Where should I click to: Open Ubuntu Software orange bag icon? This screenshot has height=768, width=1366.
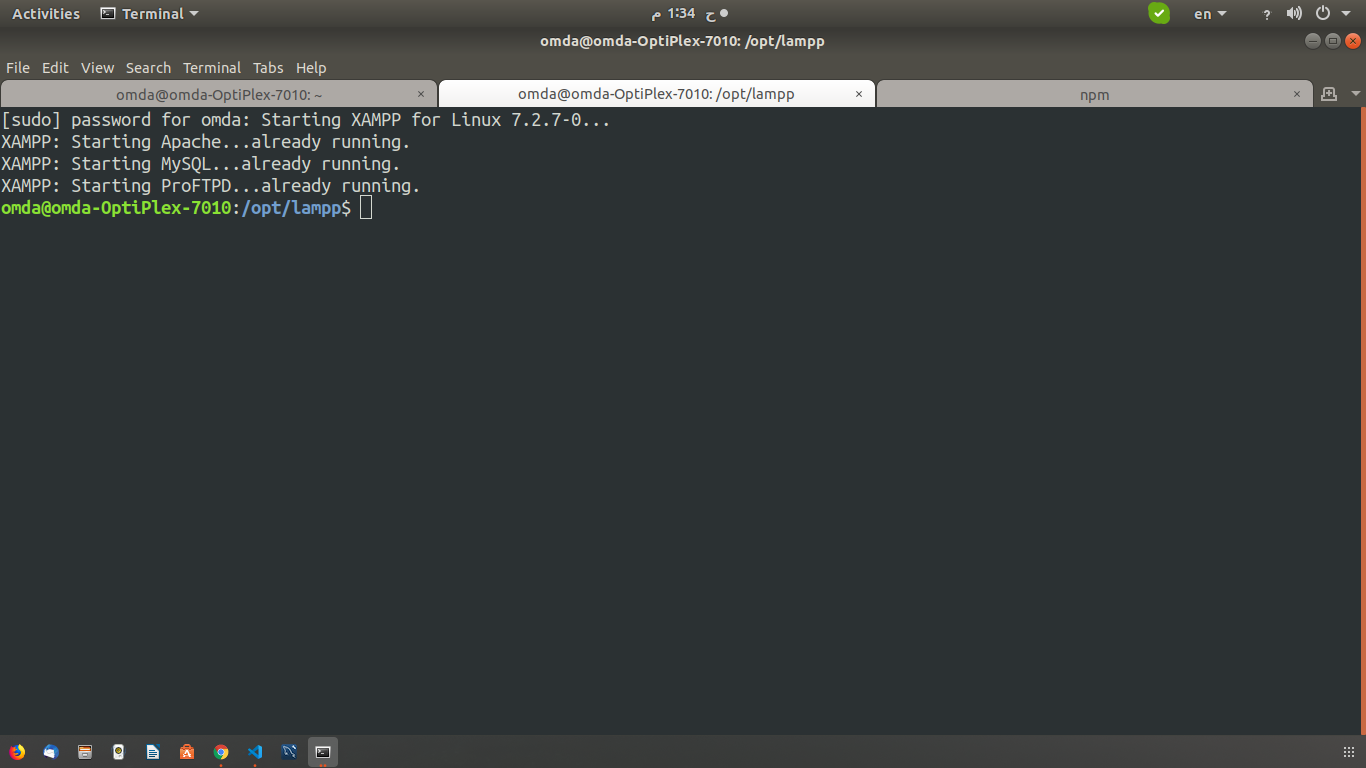(187, 752)
